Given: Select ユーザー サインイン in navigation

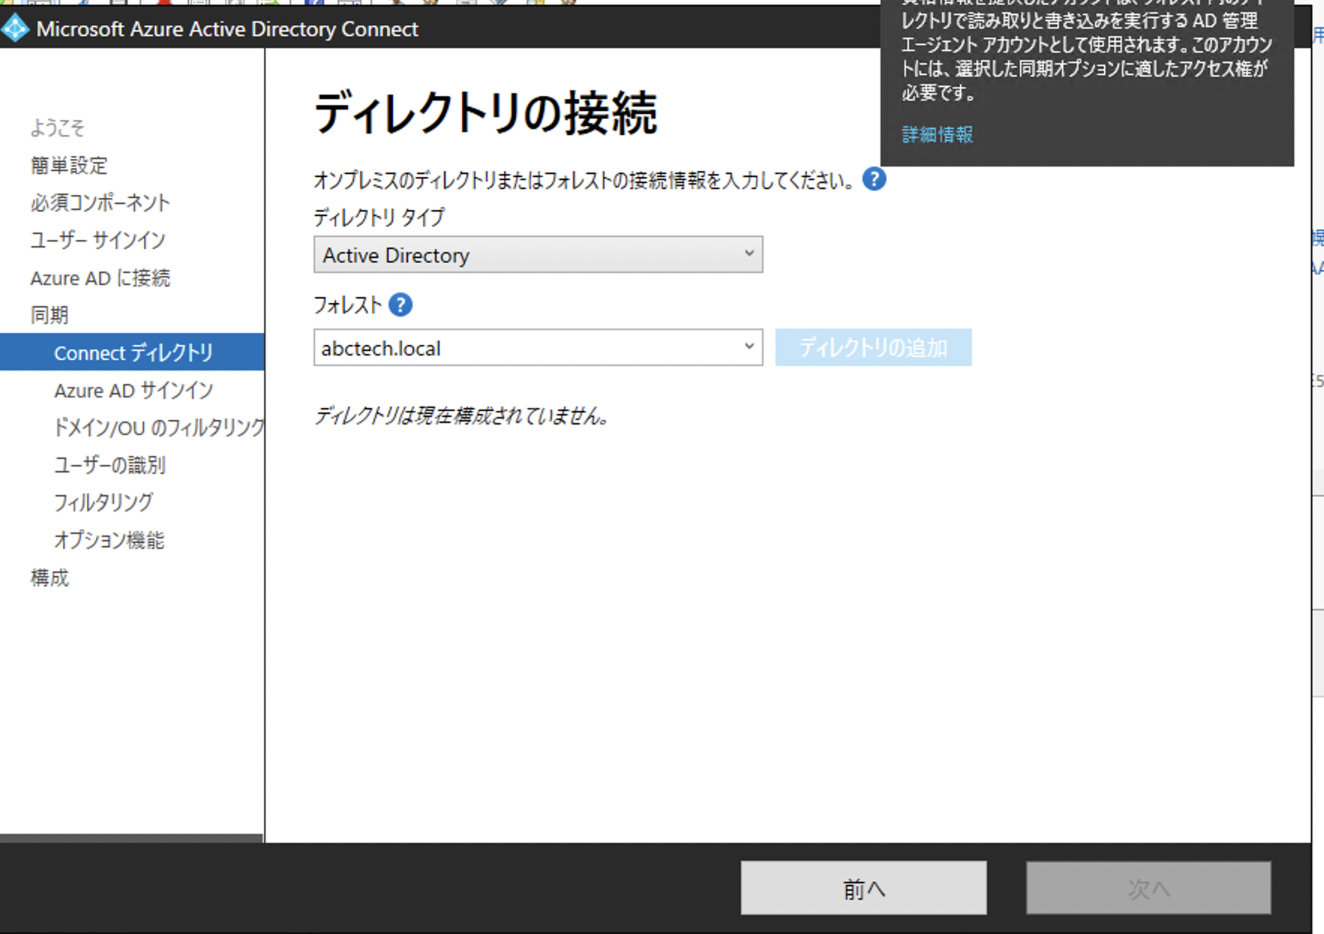Looking at the screenshot, I should pyautogui.click(x=100, y=240).
